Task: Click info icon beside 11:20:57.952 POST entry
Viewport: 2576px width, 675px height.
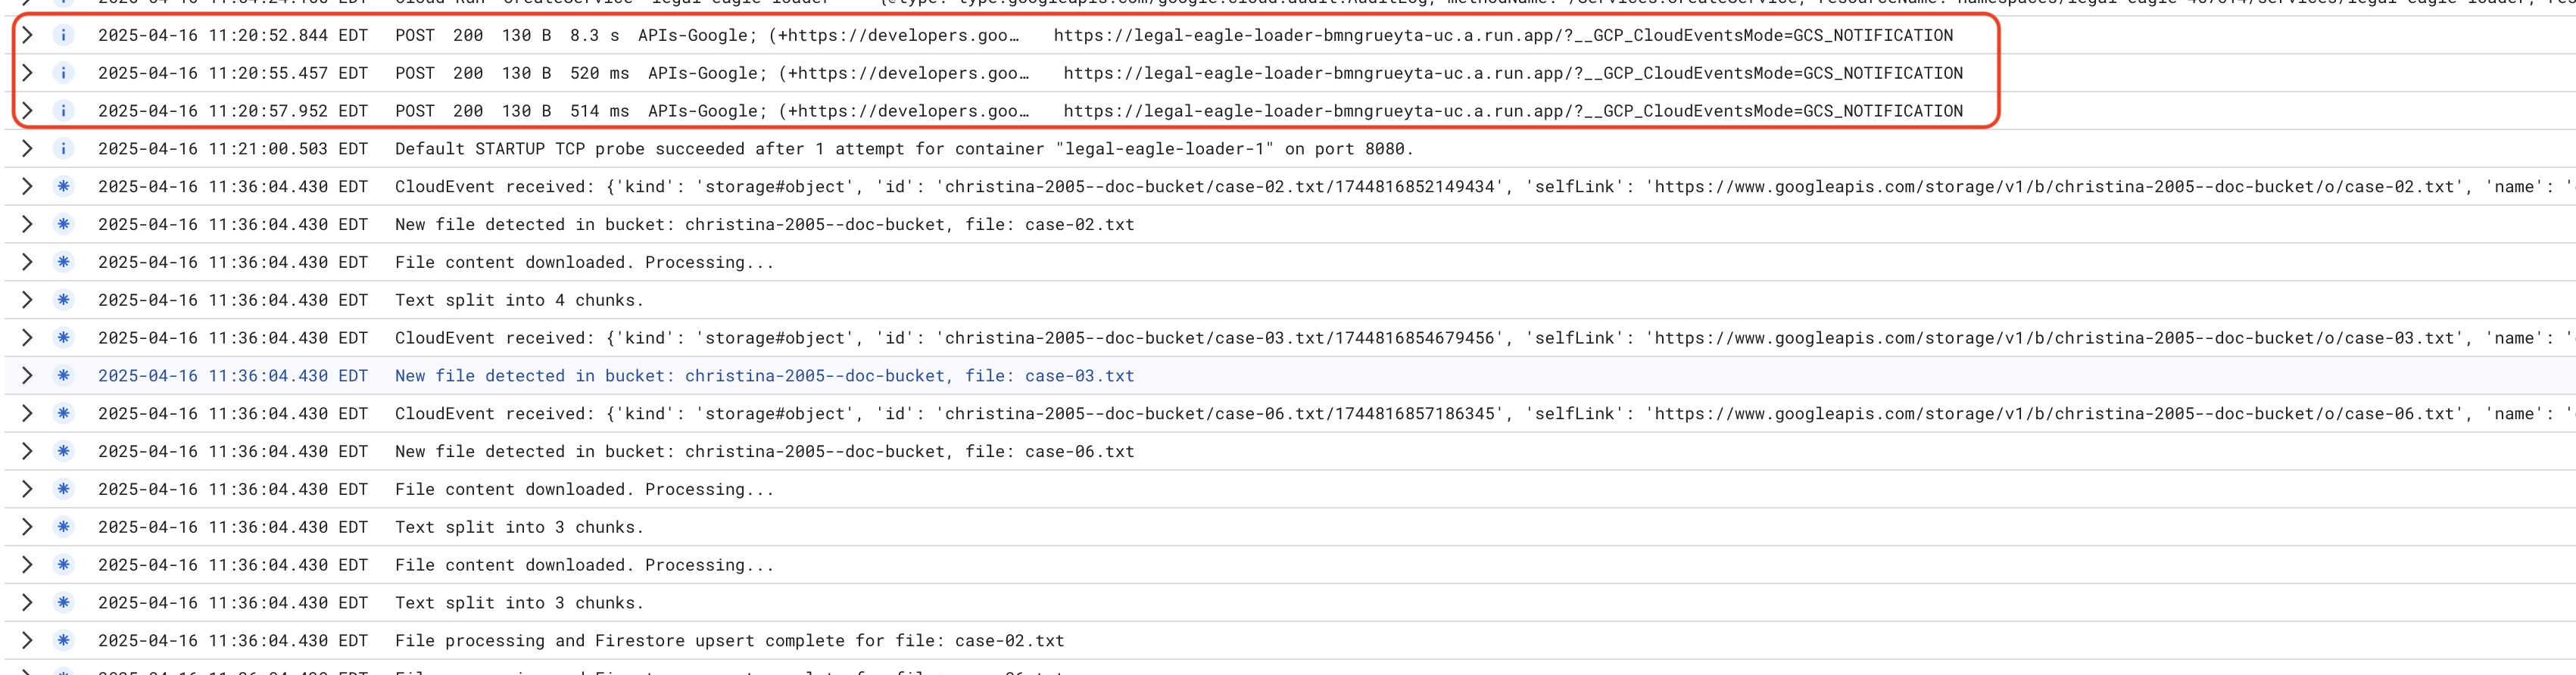Action: click(63, 111)
